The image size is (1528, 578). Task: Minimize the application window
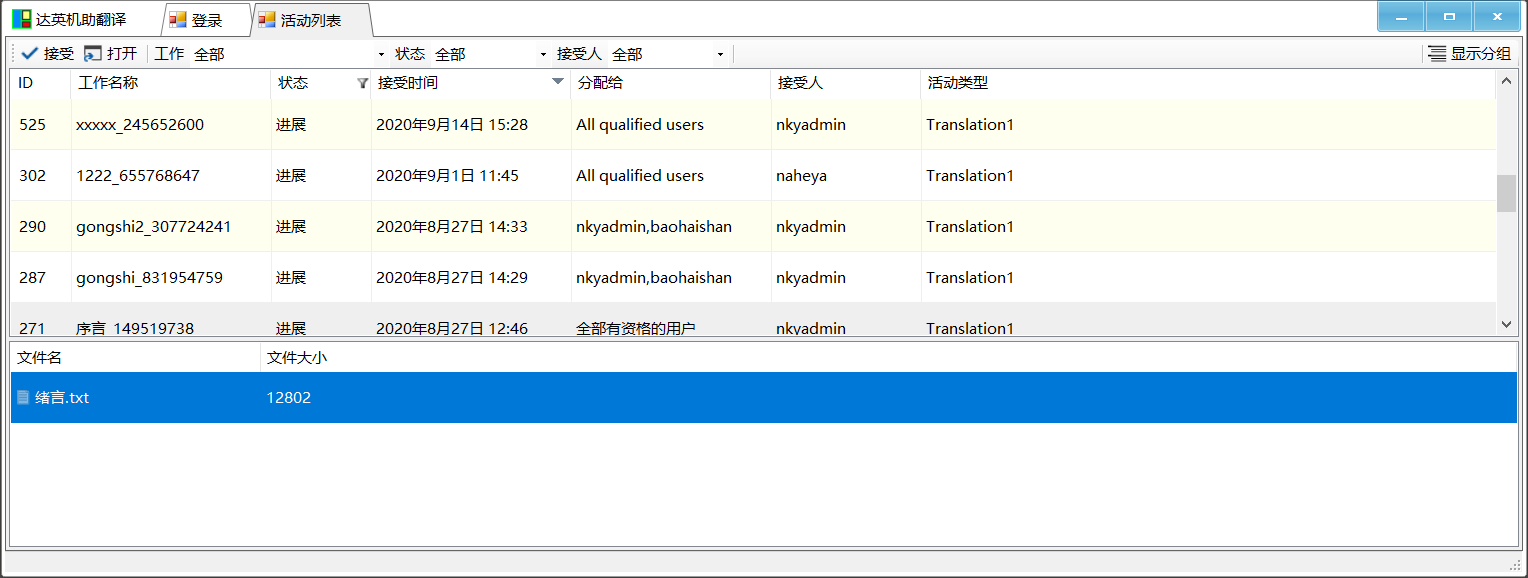tap(1402, 17)
